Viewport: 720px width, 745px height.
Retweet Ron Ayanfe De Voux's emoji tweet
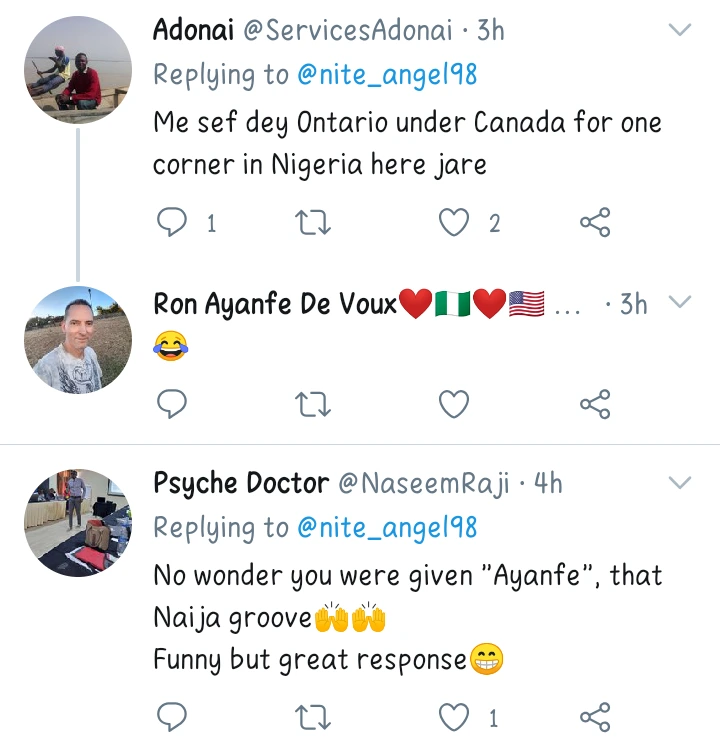313,404
